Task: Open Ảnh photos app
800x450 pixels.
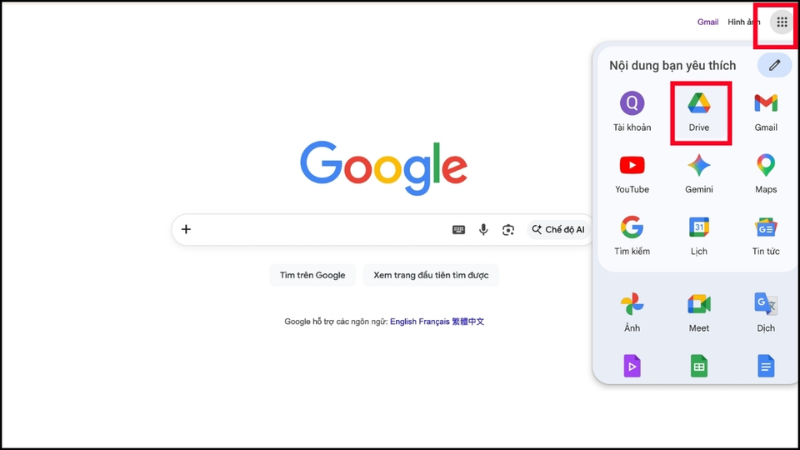Action: [x=632, y=313]
